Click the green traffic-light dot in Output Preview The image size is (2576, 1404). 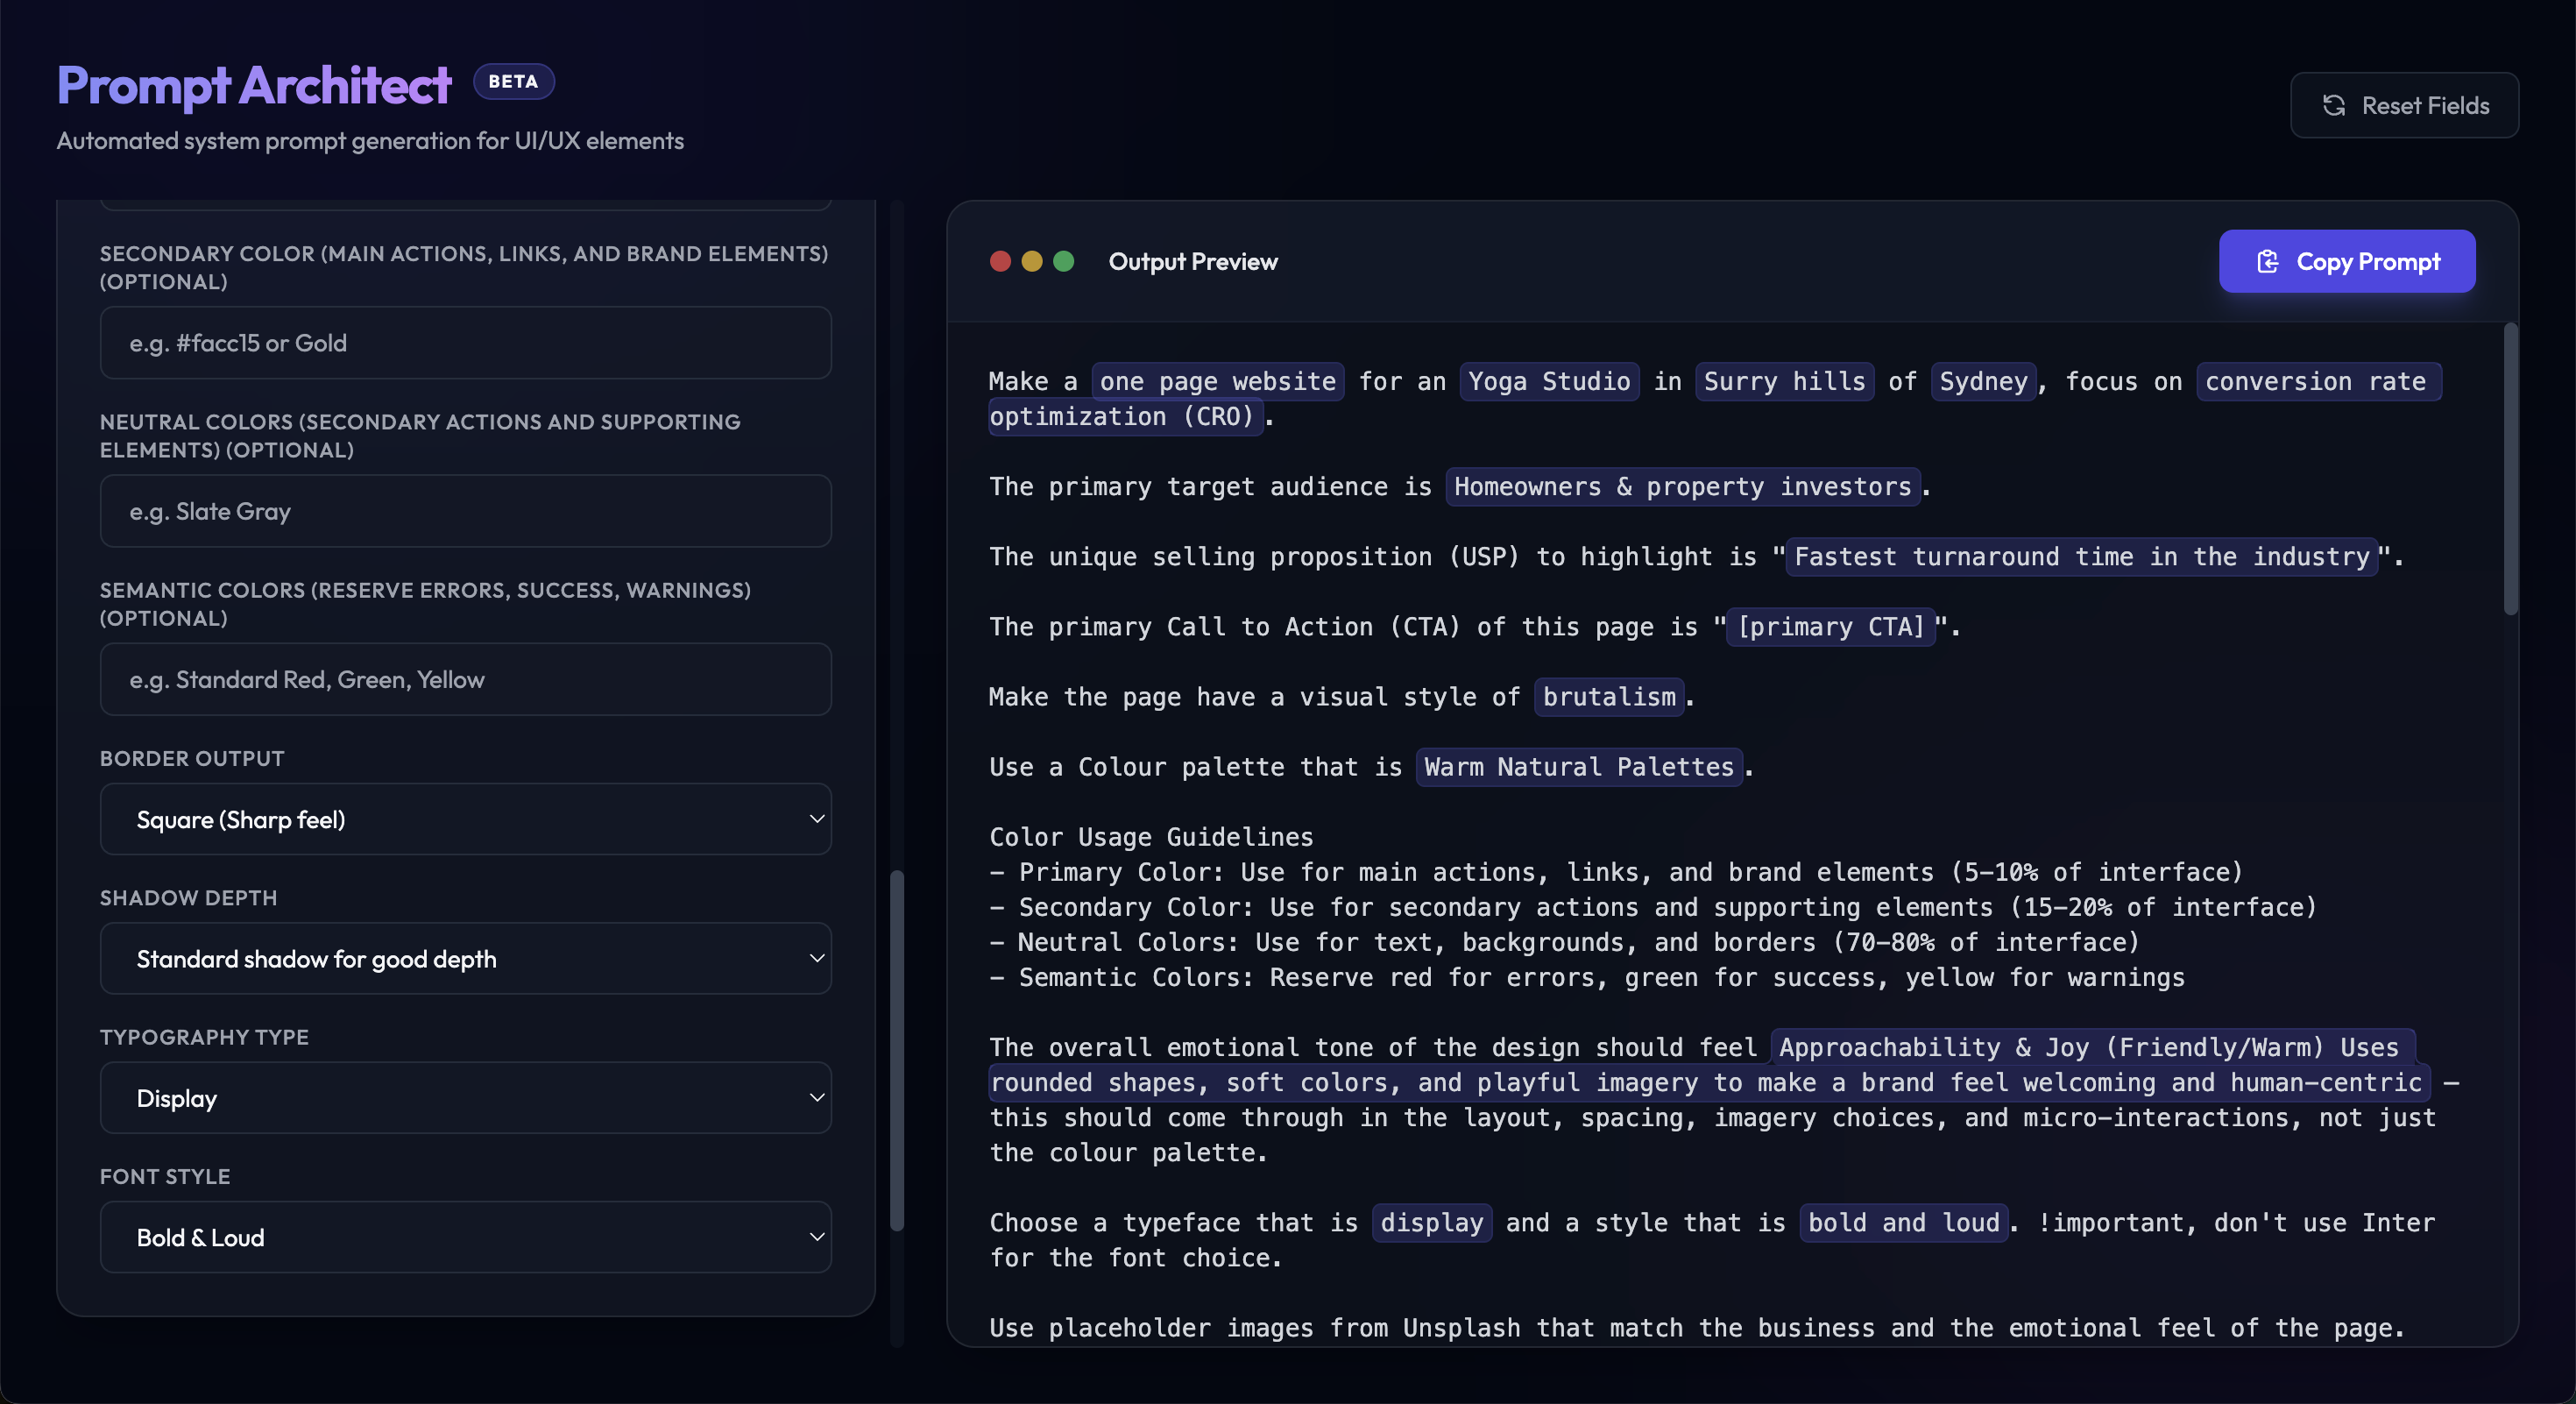coord(1063,261)
